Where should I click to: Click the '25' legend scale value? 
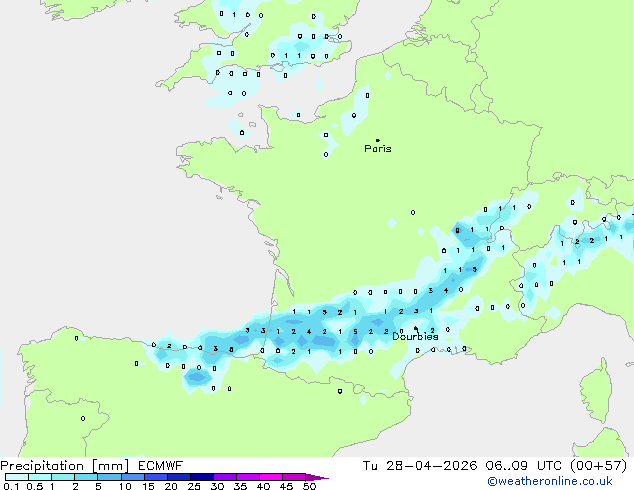click(x=194, y=486)
